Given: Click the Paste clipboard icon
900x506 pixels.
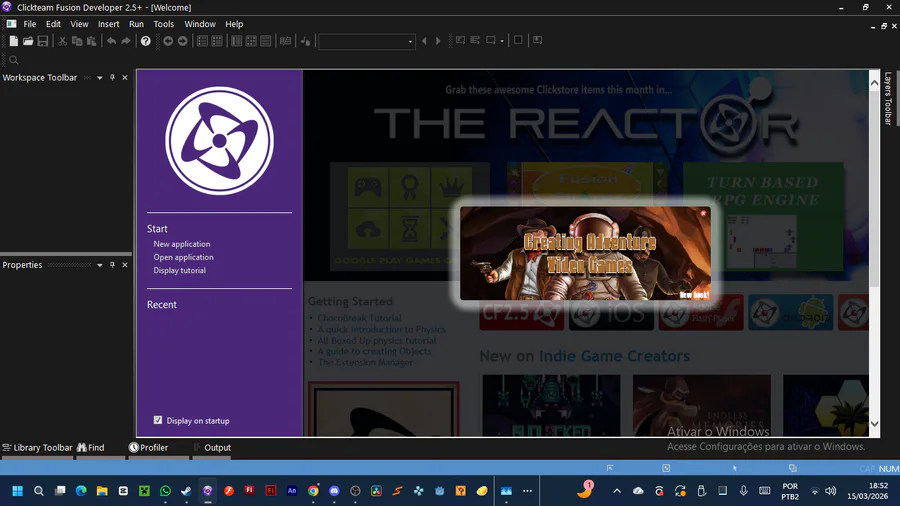Looking at the screenshot, I should (x=91, y=41).
